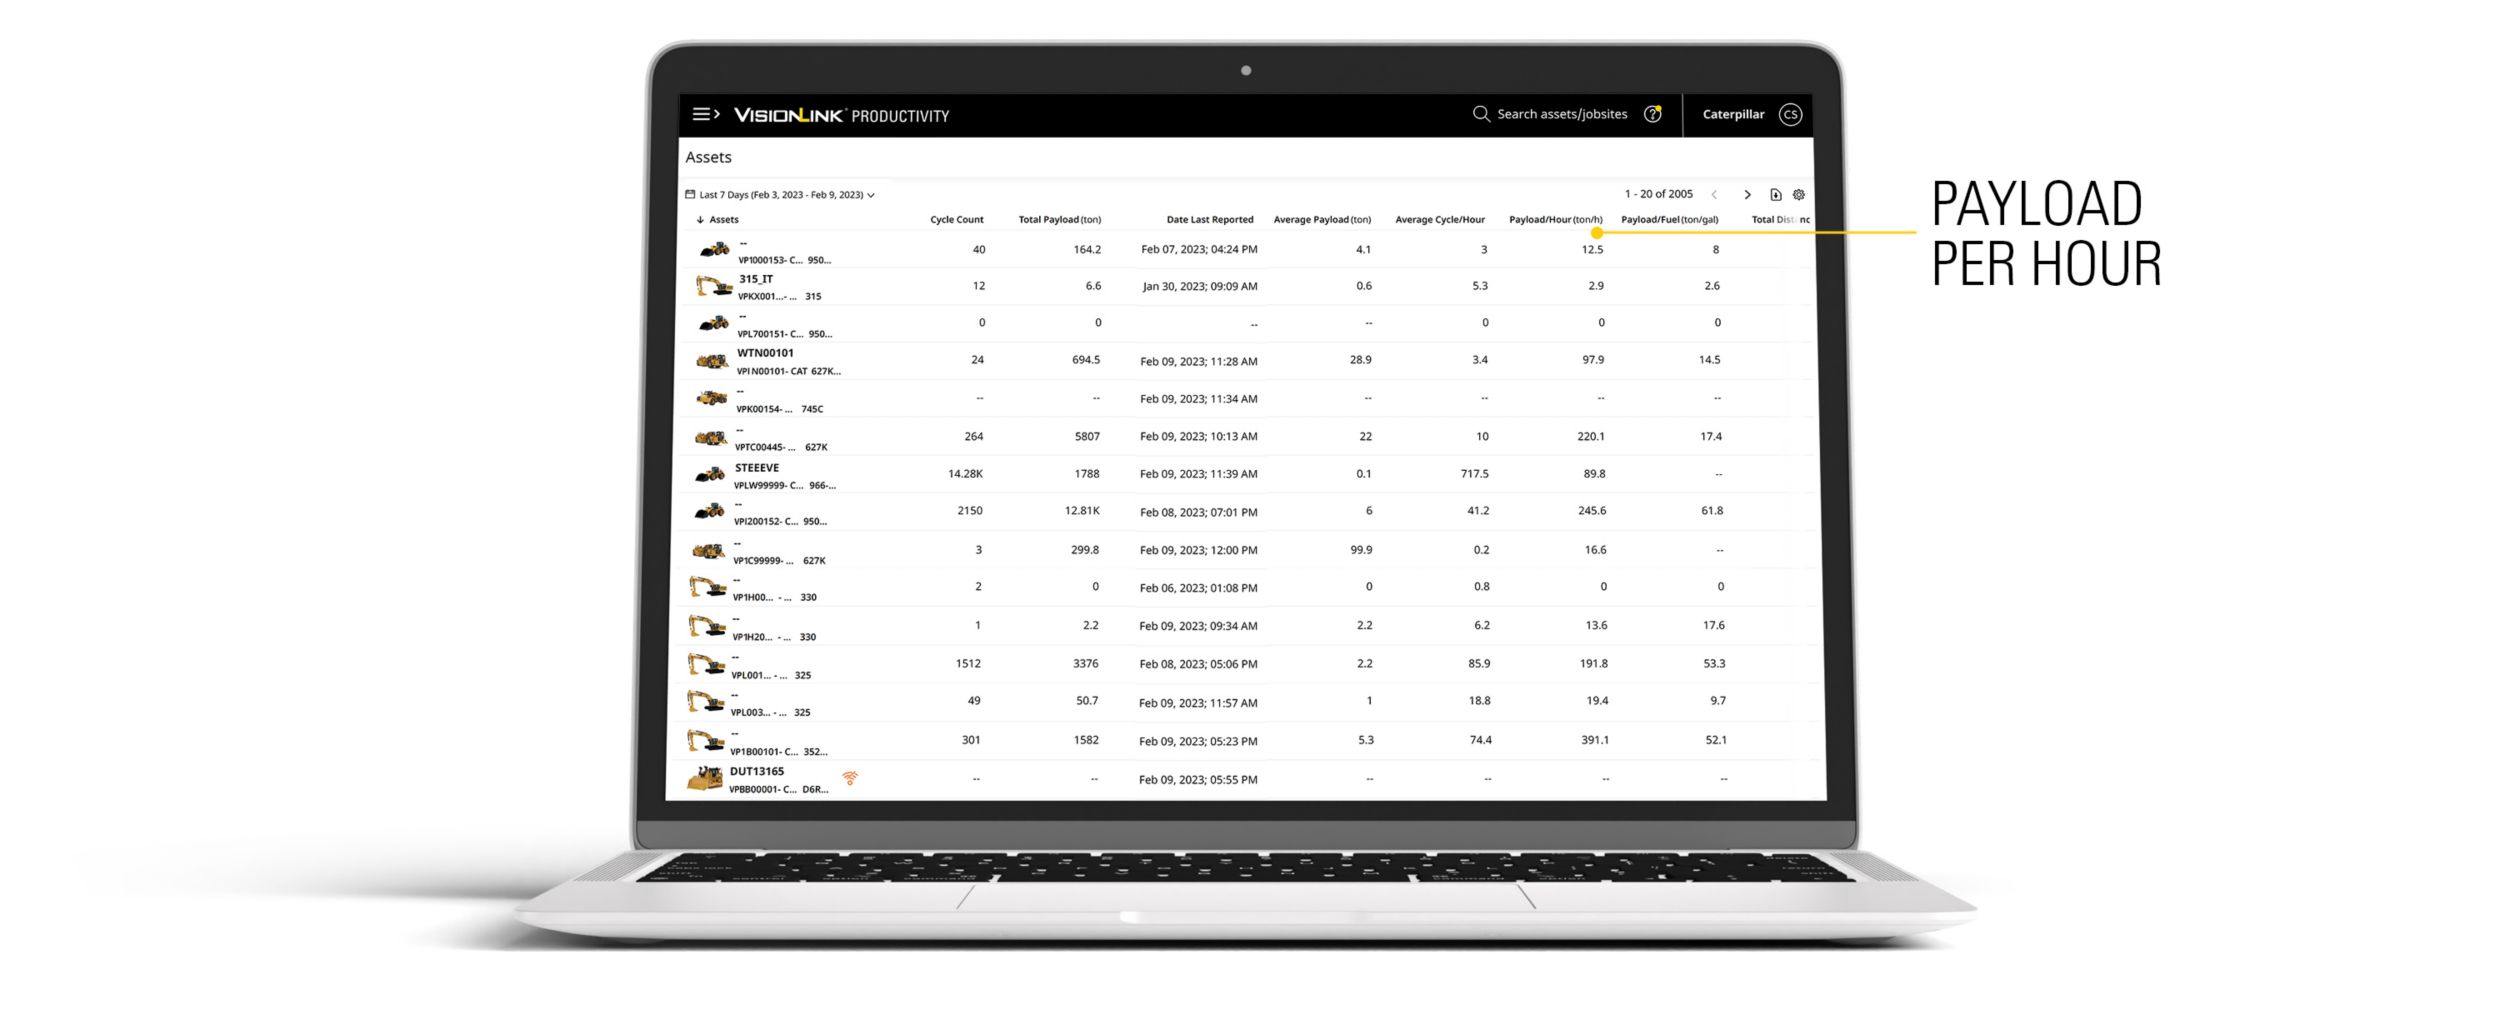This screenshot has height=1010, width=2500.
Task: Open the help question mark icon
Action: [x=1653, y=114]
